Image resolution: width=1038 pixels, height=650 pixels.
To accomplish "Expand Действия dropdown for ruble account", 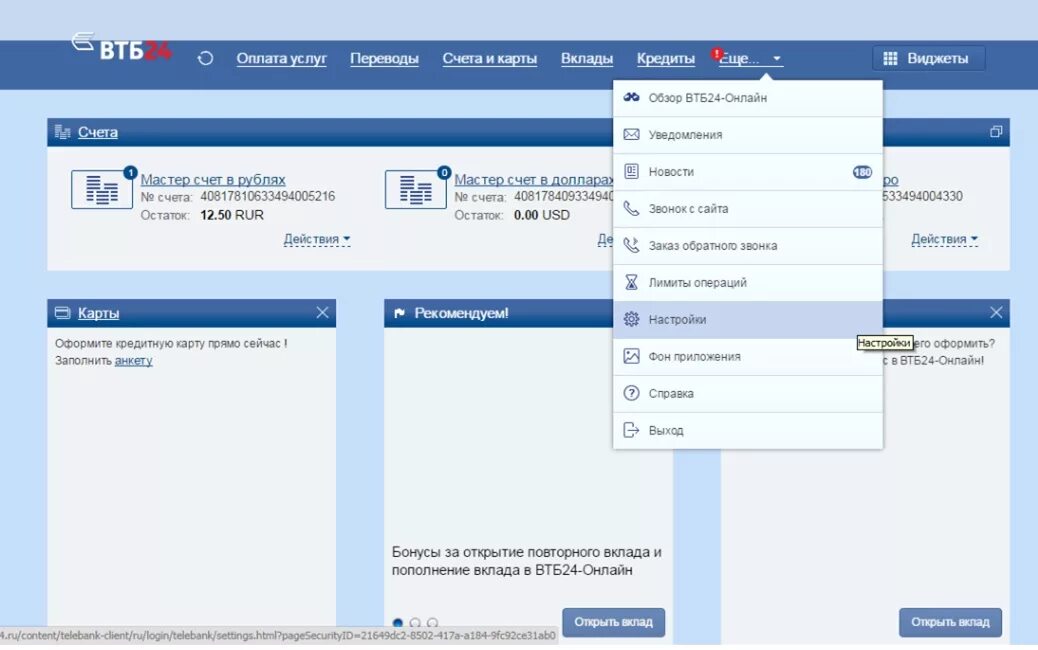I will click(x=317, y=239).
